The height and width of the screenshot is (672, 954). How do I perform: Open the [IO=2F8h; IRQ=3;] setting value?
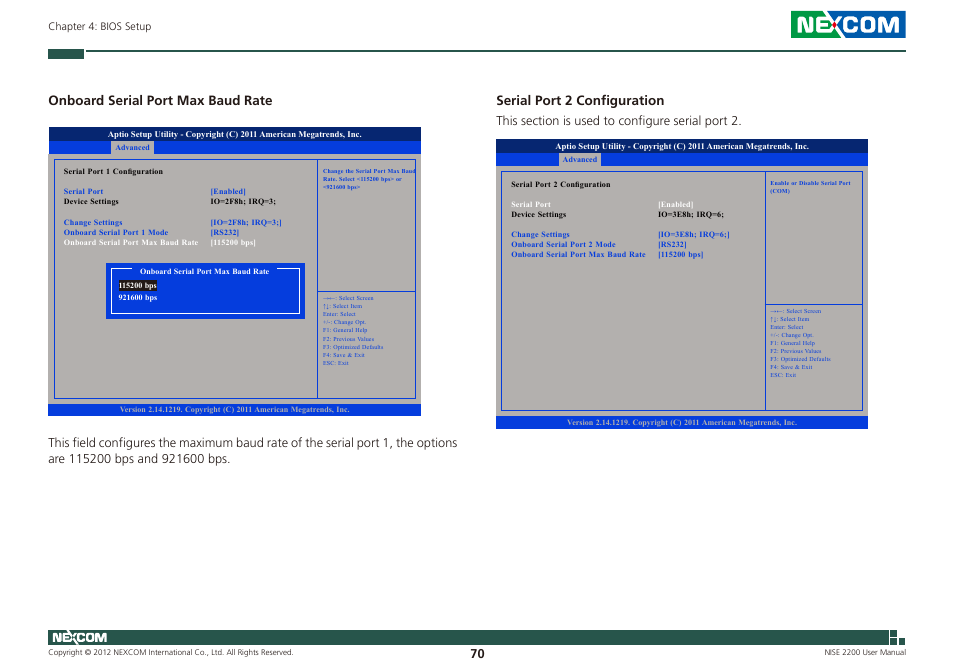tap(246, 222)
